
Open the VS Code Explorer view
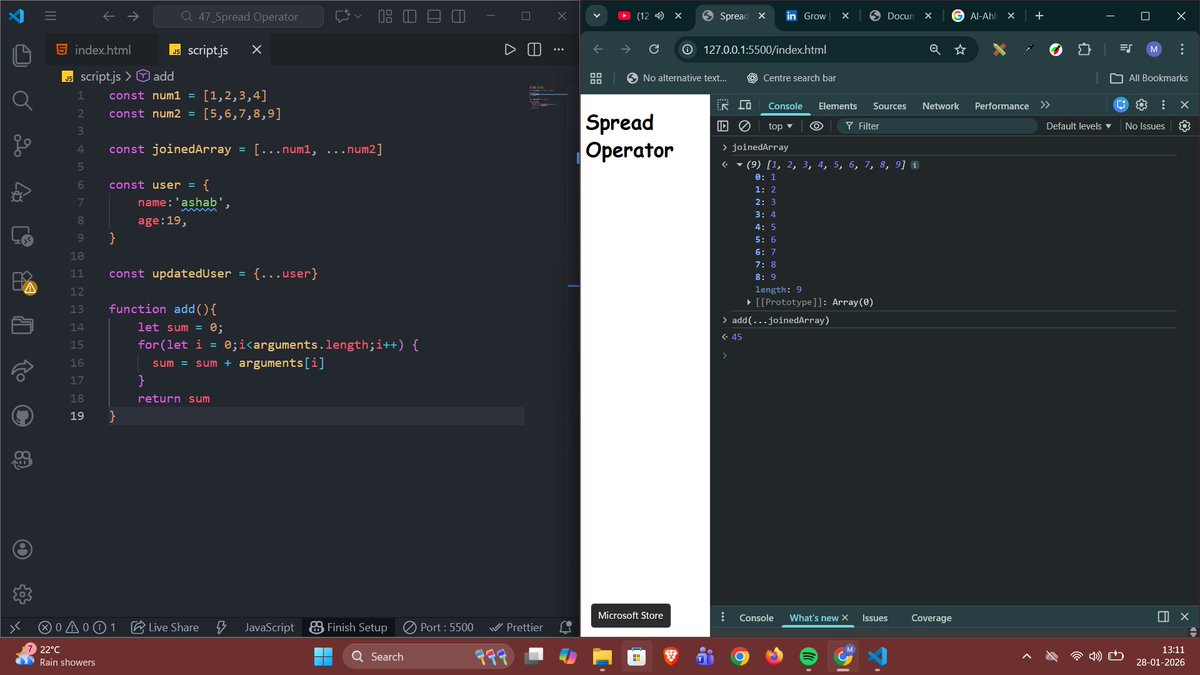click(22, 55)
